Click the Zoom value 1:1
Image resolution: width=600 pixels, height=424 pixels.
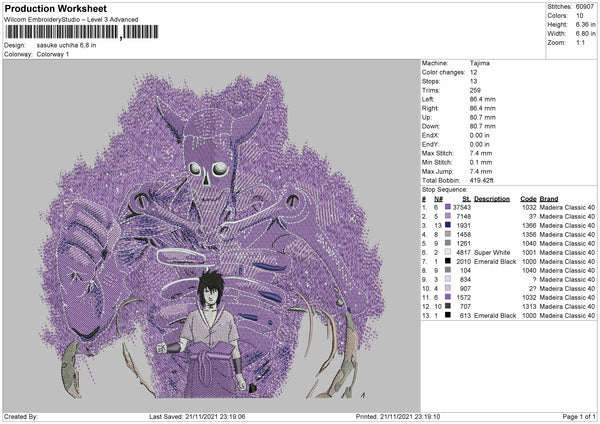tap(580, 42)
